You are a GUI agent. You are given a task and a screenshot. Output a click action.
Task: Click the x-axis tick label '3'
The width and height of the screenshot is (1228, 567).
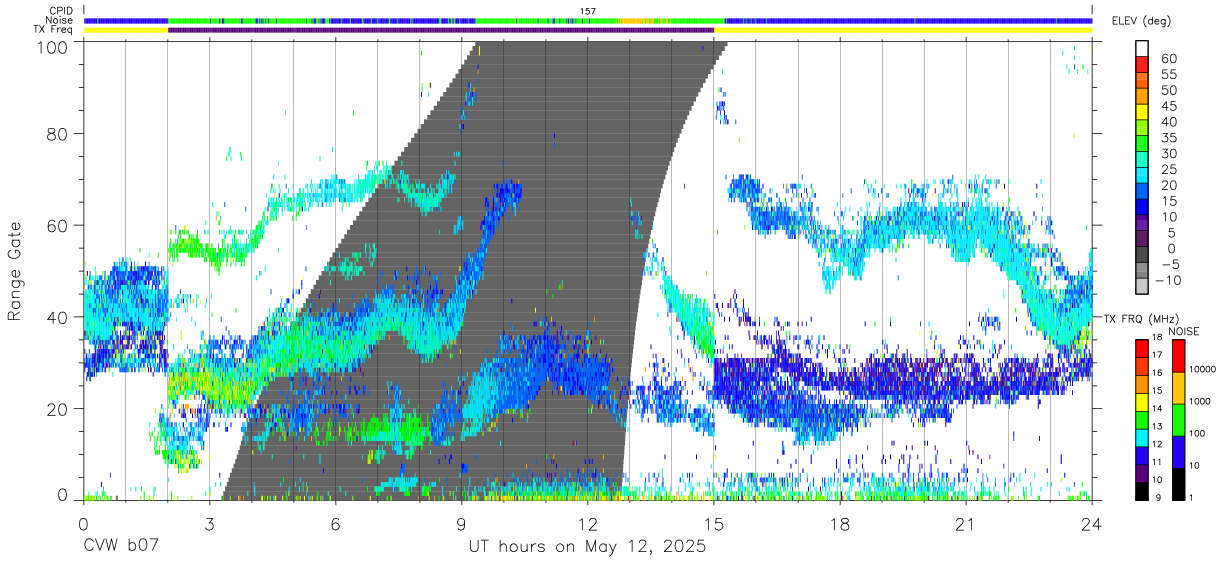coord(209,524)
